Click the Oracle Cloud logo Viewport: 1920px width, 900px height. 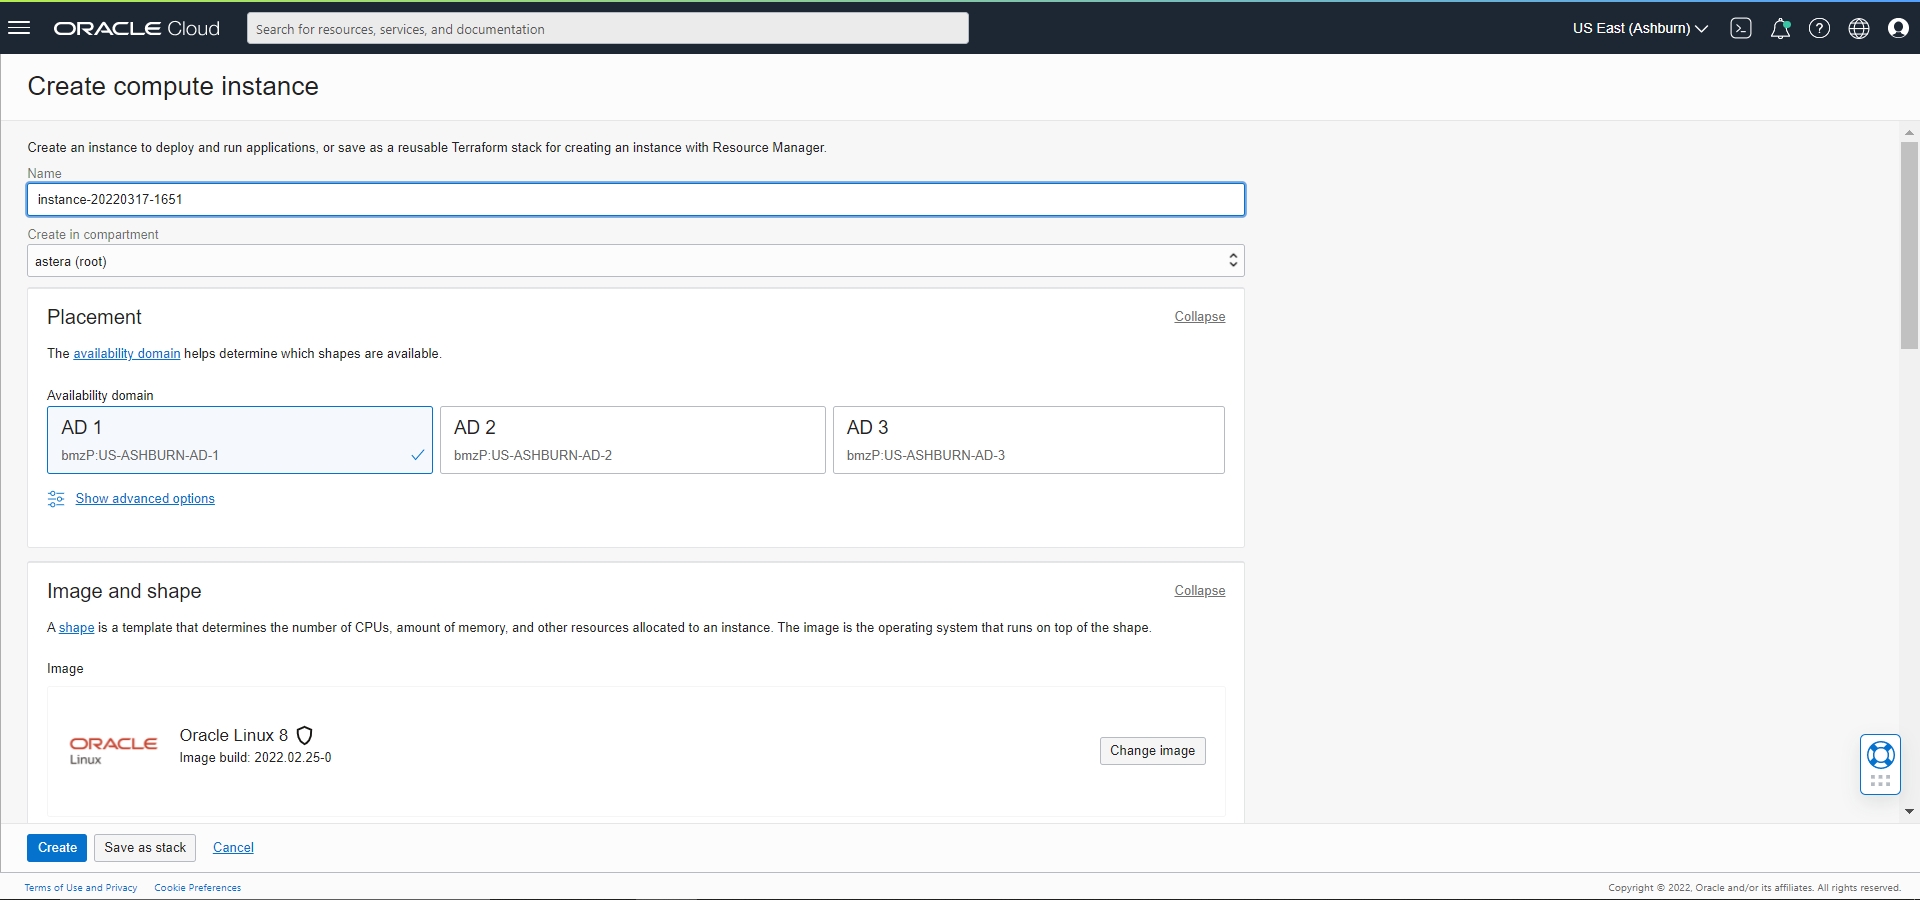pyautogui.click(x=137, y=28)
